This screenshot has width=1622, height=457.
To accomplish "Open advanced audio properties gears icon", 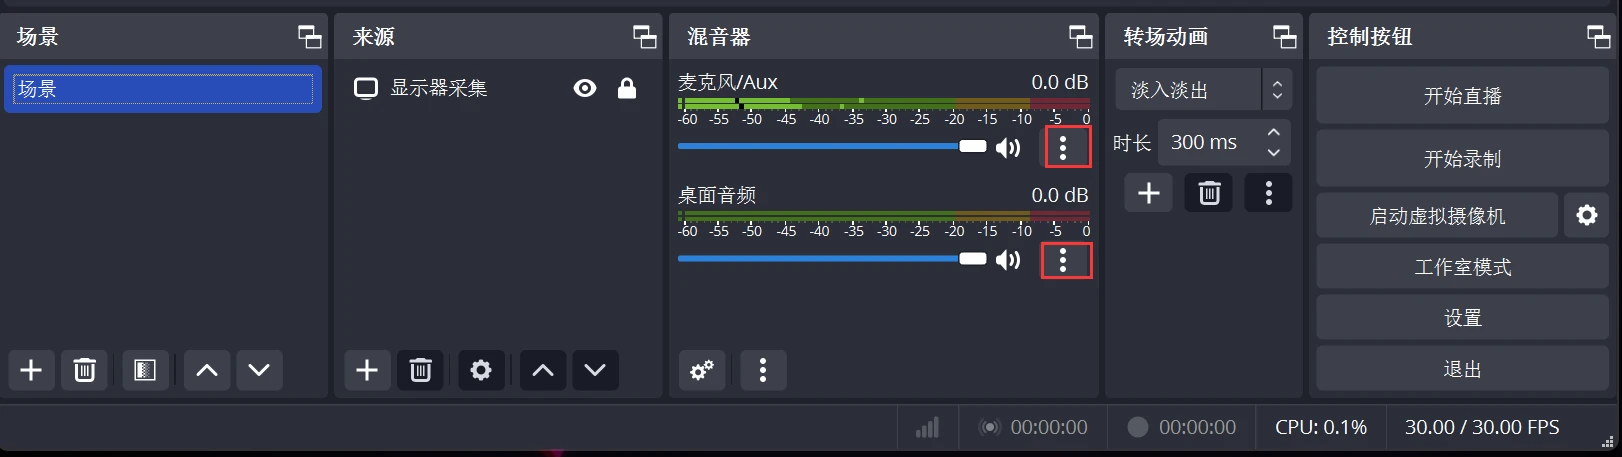I will [702, 370].
